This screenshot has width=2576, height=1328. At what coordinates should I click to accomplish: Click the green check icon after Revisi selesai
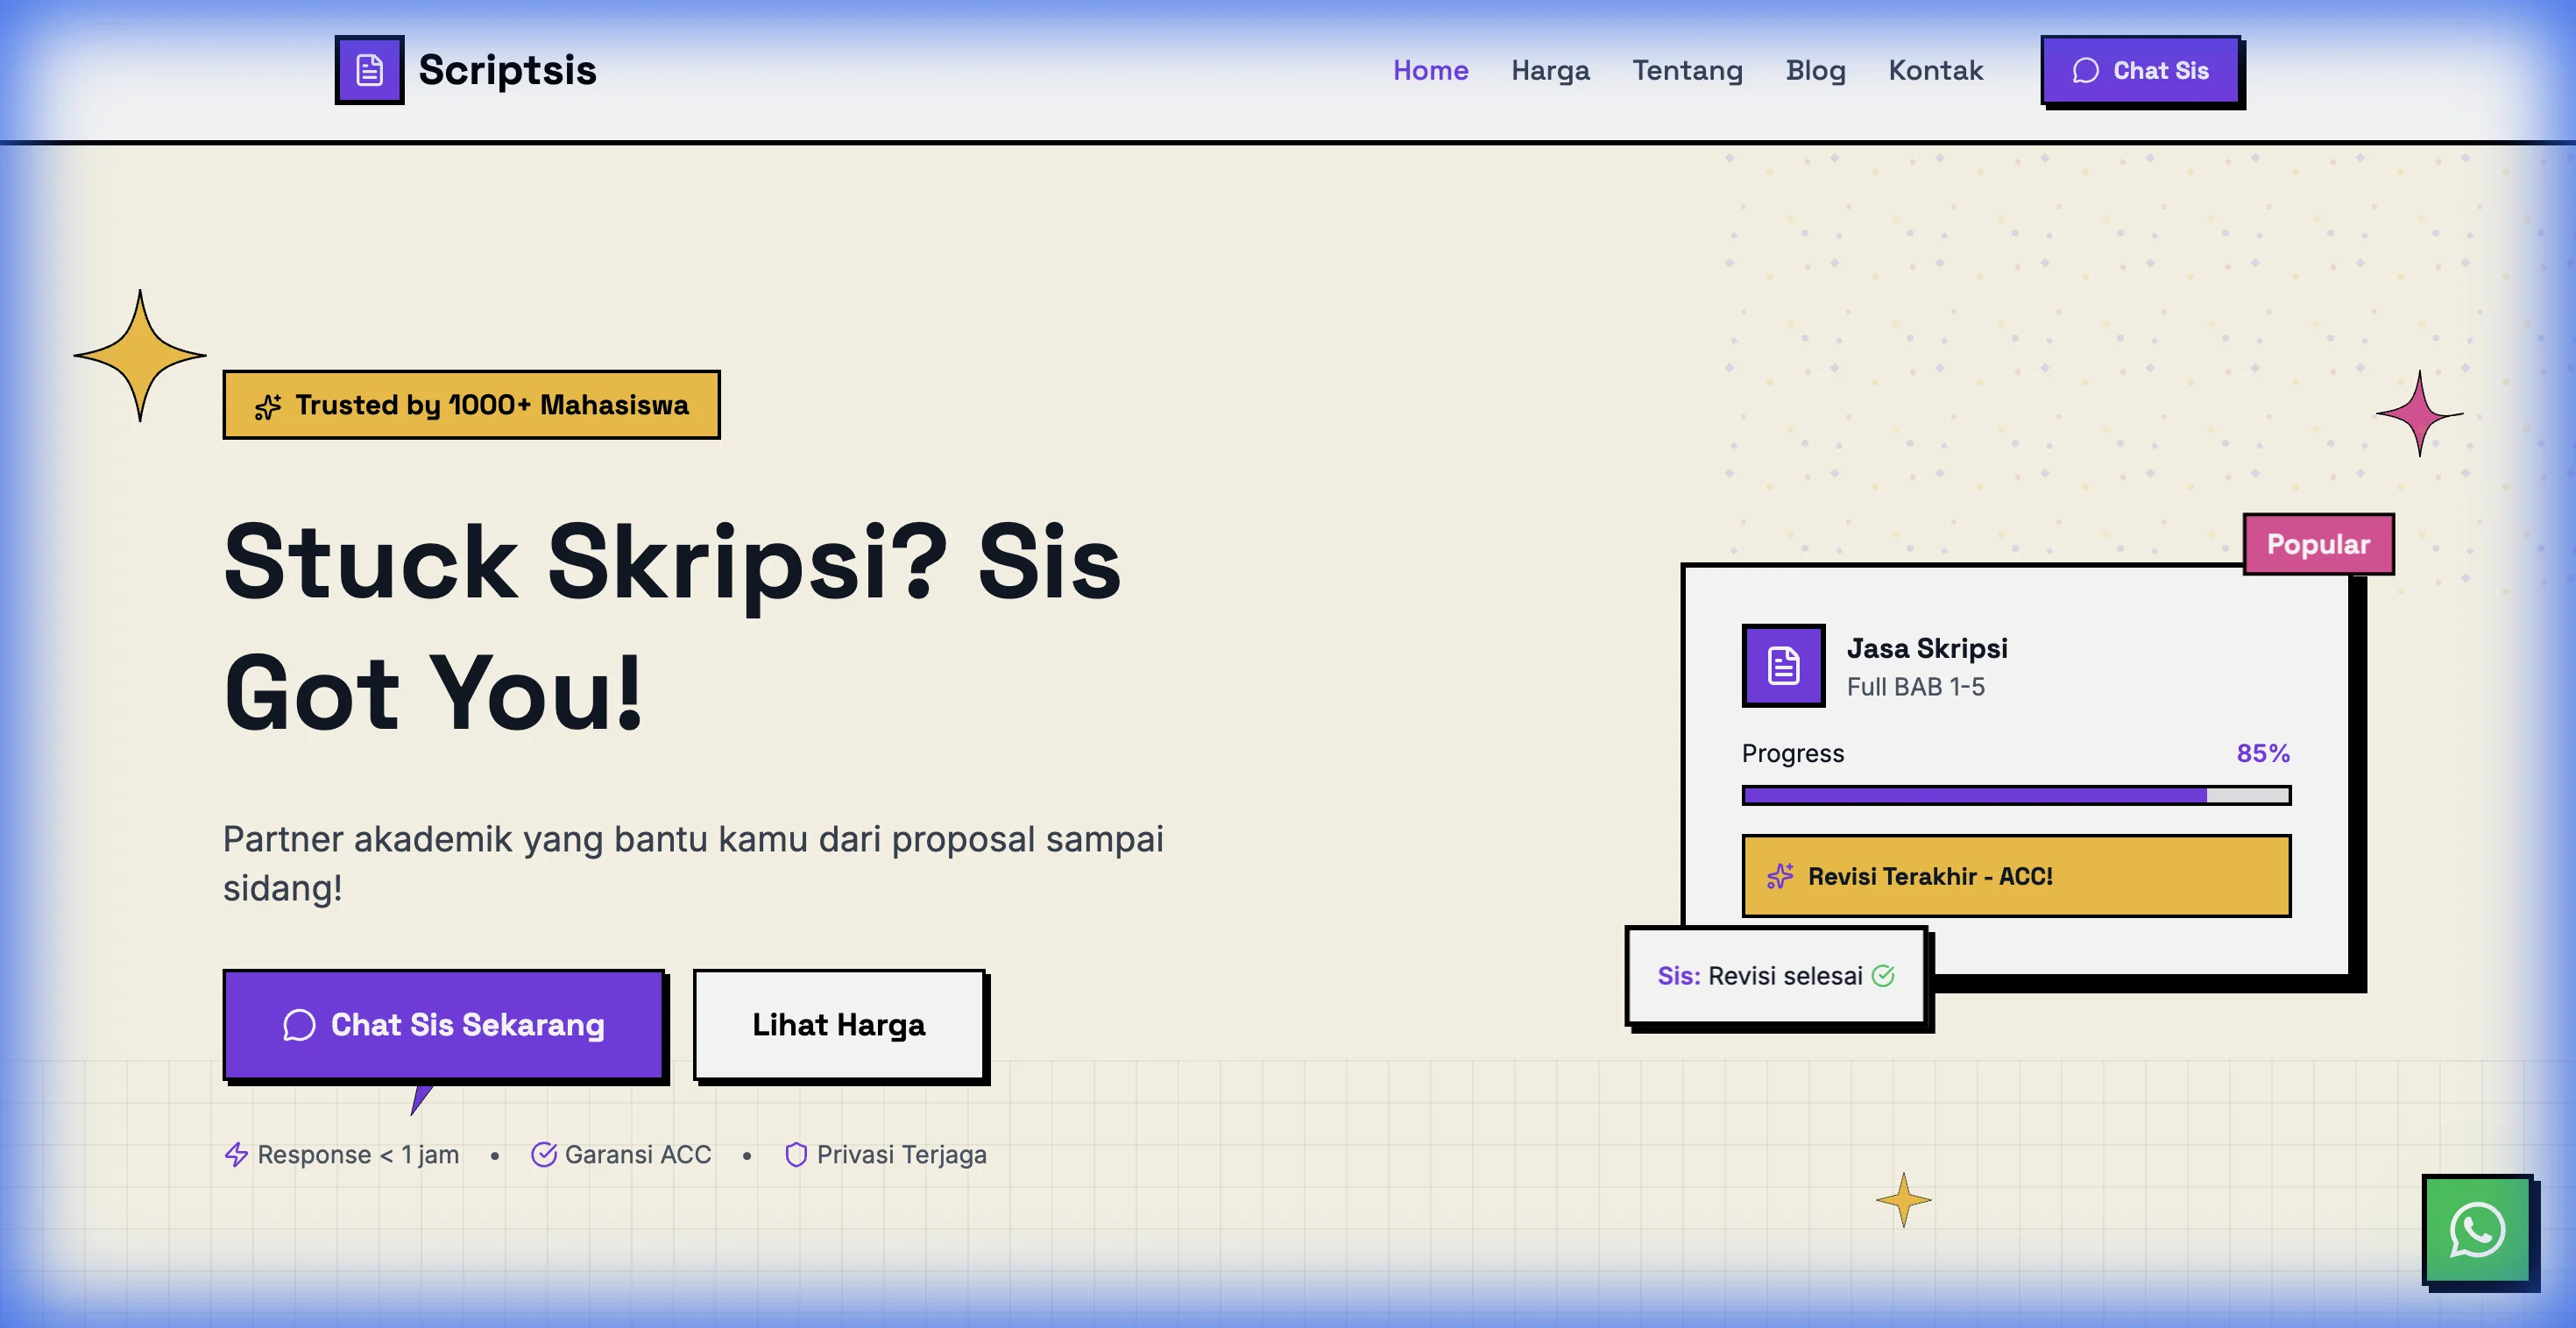(x=1884, y=975)
